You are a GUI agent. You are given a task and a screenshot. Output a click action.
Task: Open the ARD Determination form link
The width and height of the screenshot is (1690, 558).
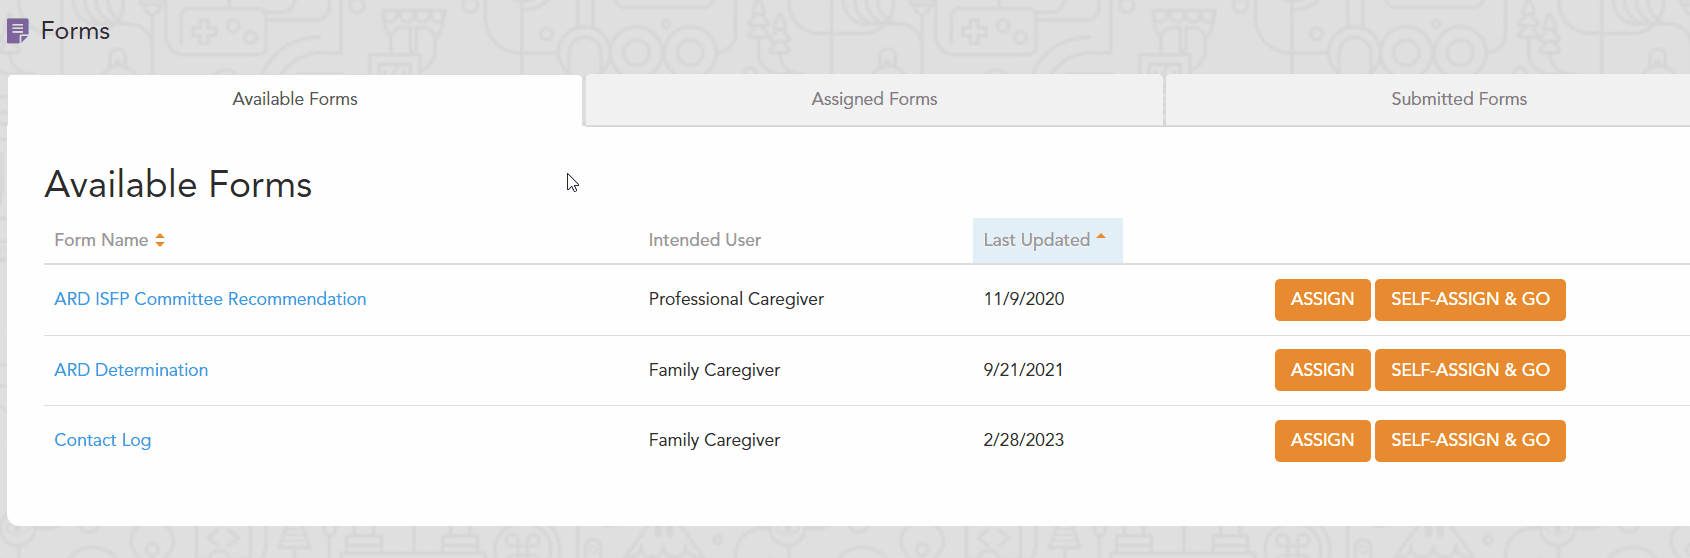pyautogui.click(x=131, y=370)
